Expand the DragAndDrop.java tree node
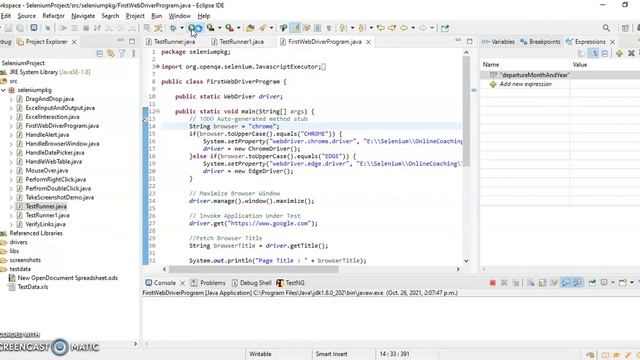The width and height of the screenshot is (640, 360). [x=11, y=99]
